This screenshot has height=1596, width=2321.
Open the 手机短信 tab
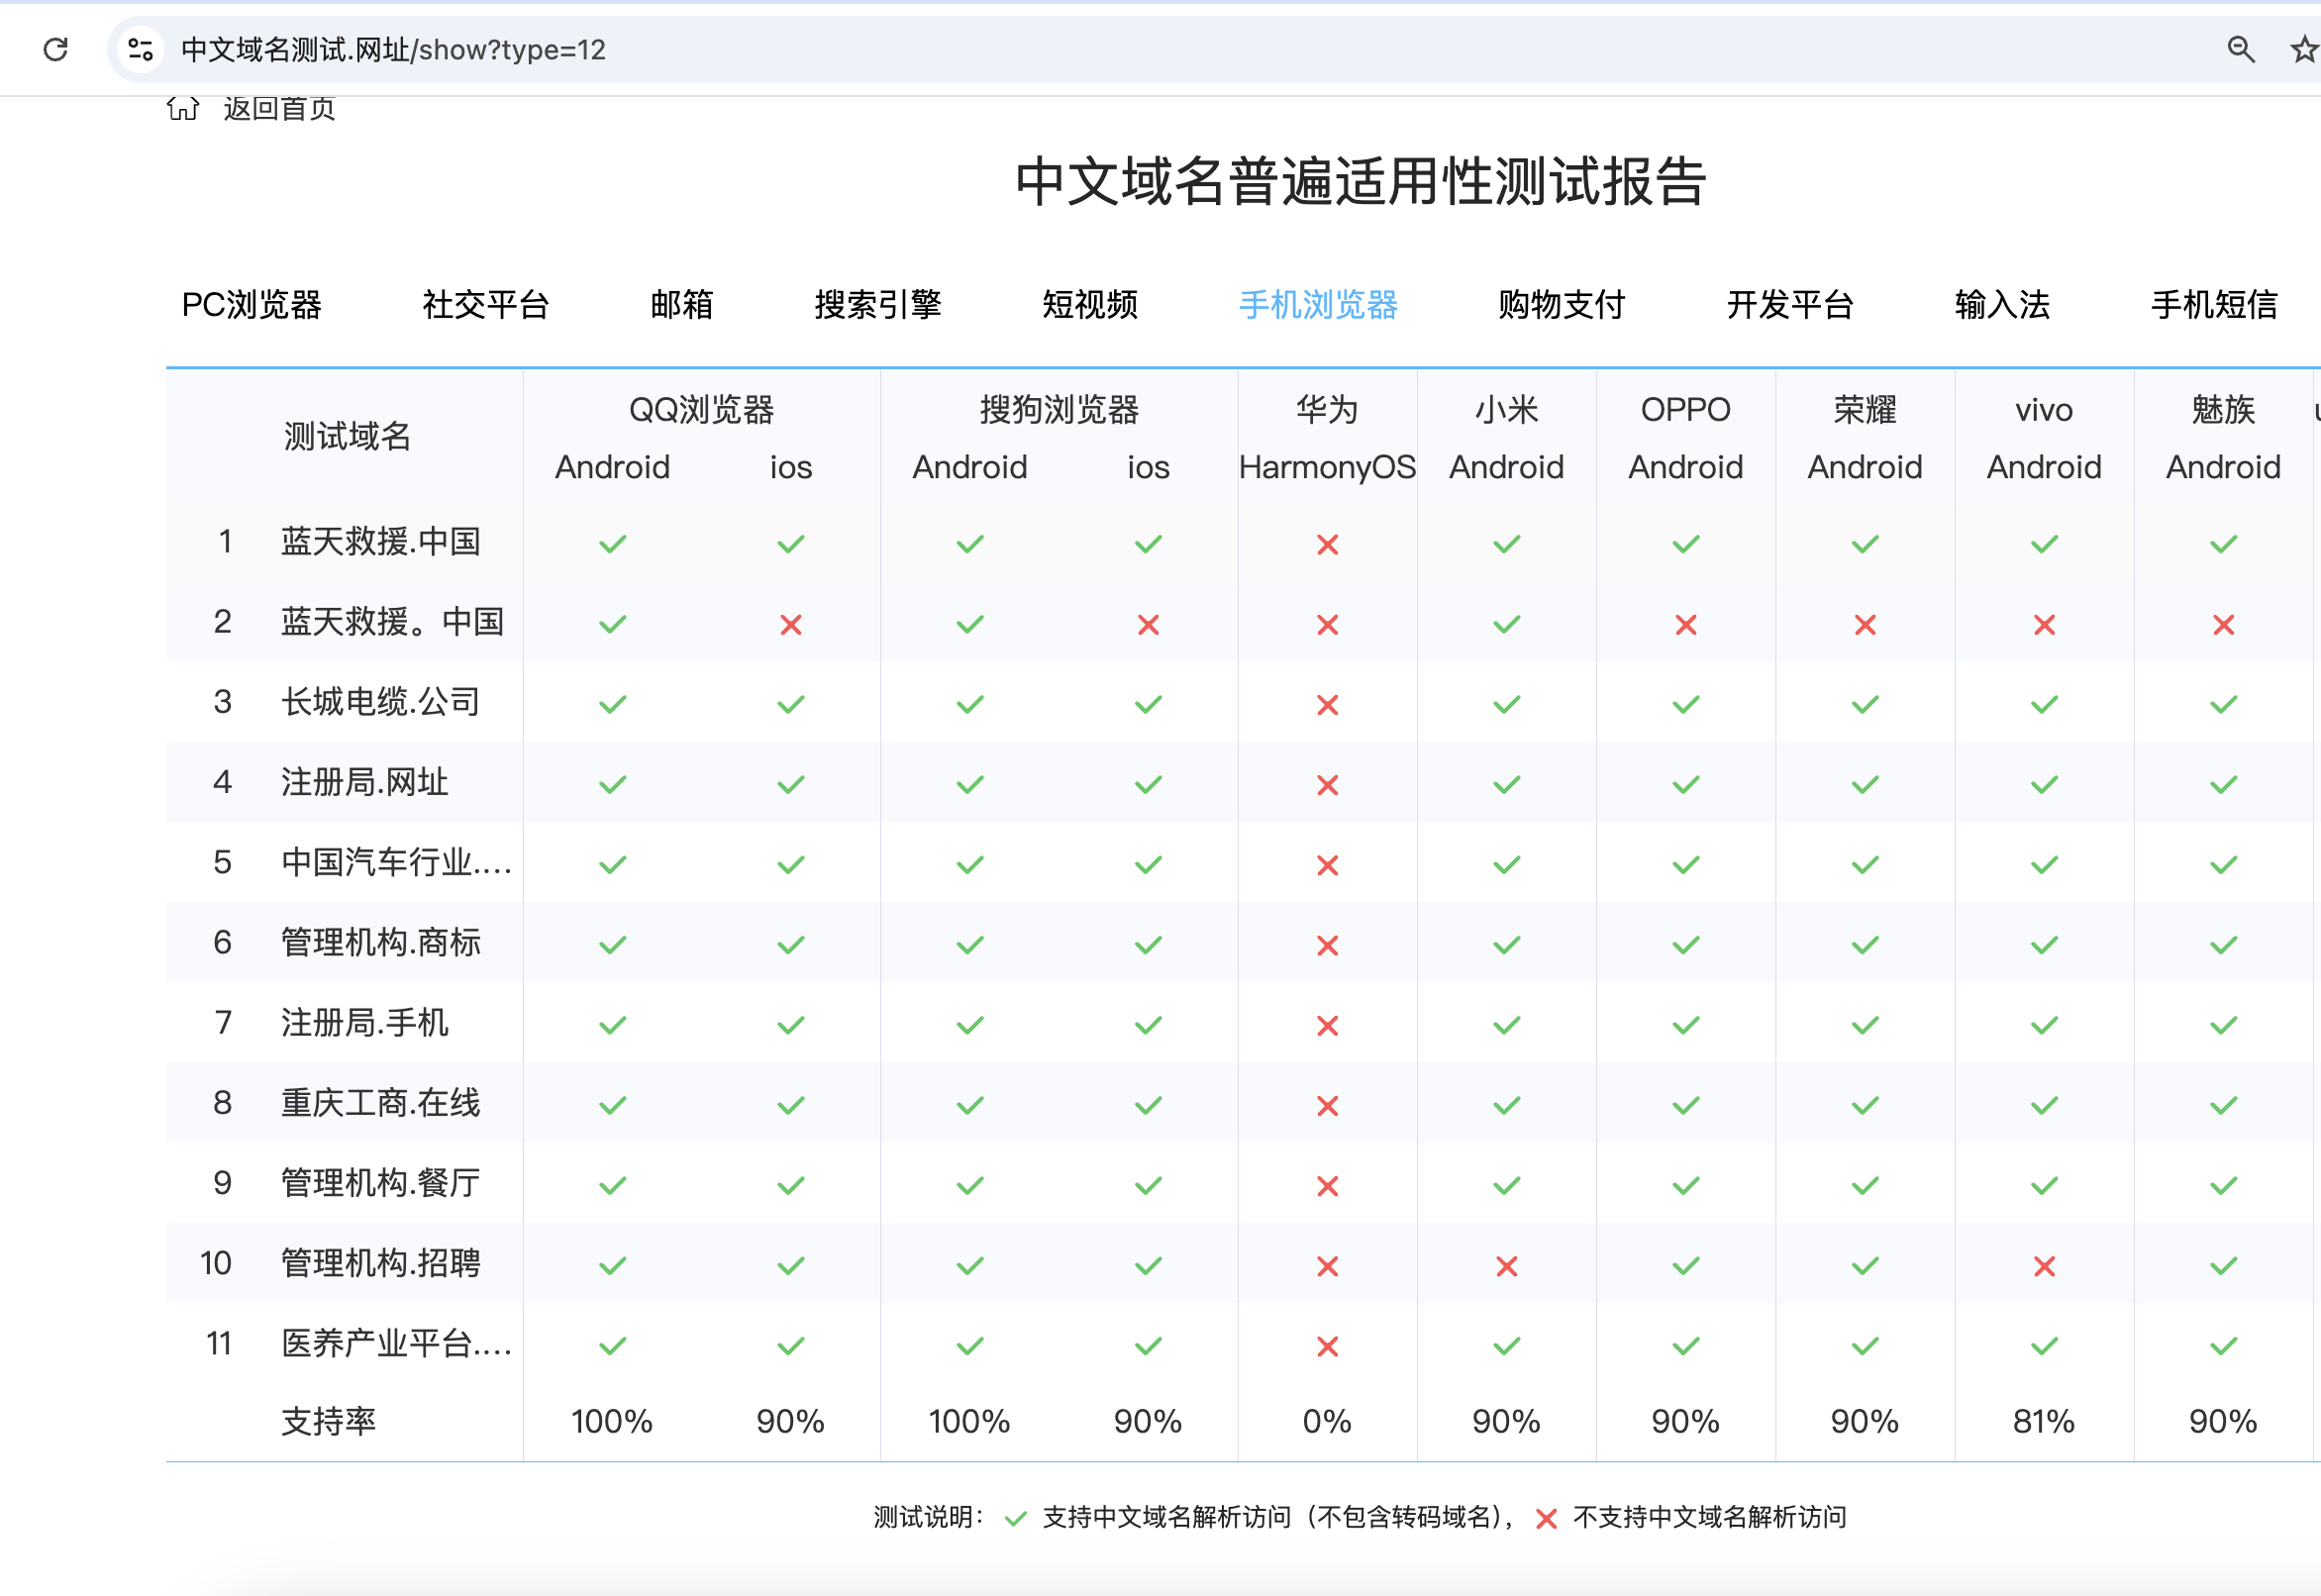coord(2213,304)
